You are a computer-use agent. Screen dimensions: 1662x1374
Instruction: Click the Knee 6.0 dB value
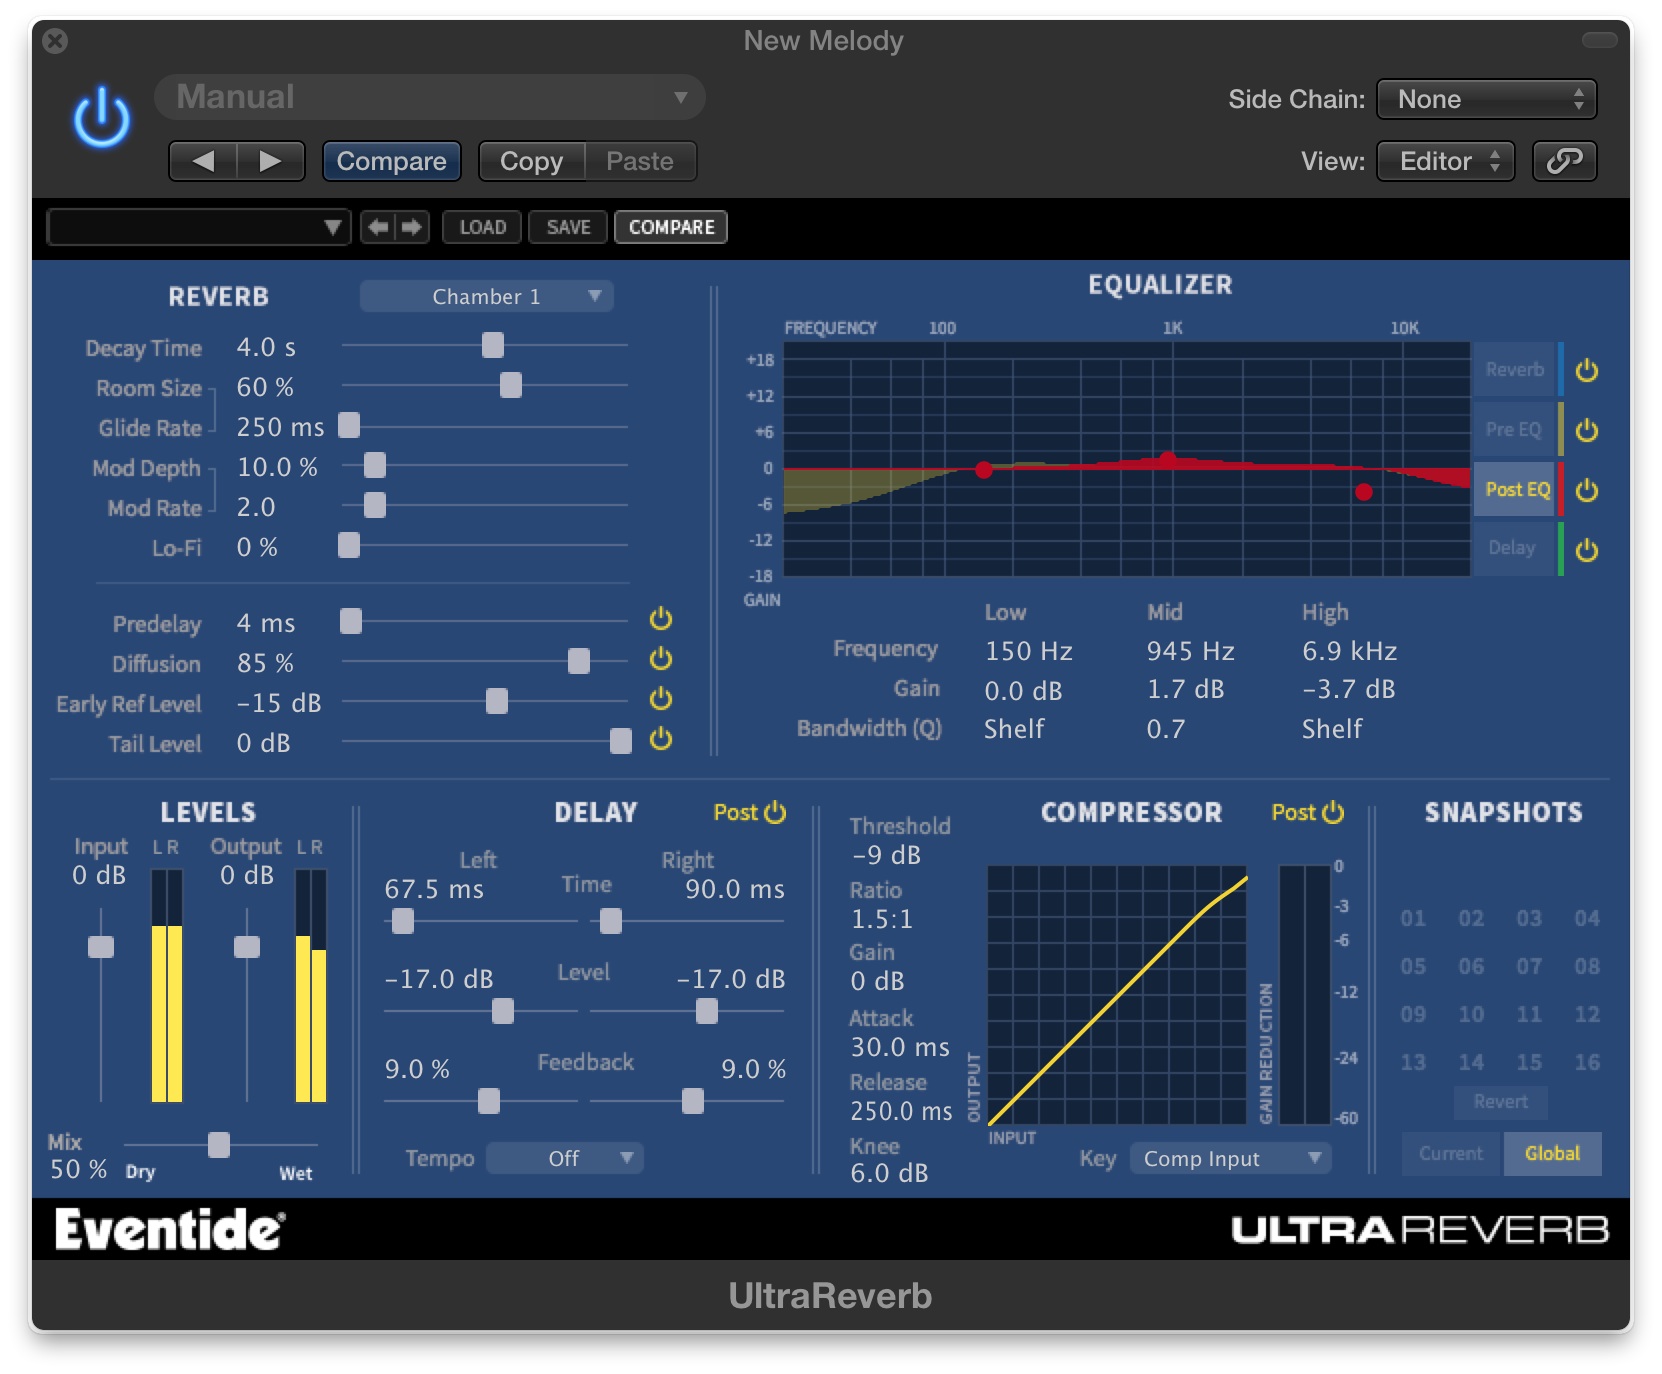point(889,1173)
